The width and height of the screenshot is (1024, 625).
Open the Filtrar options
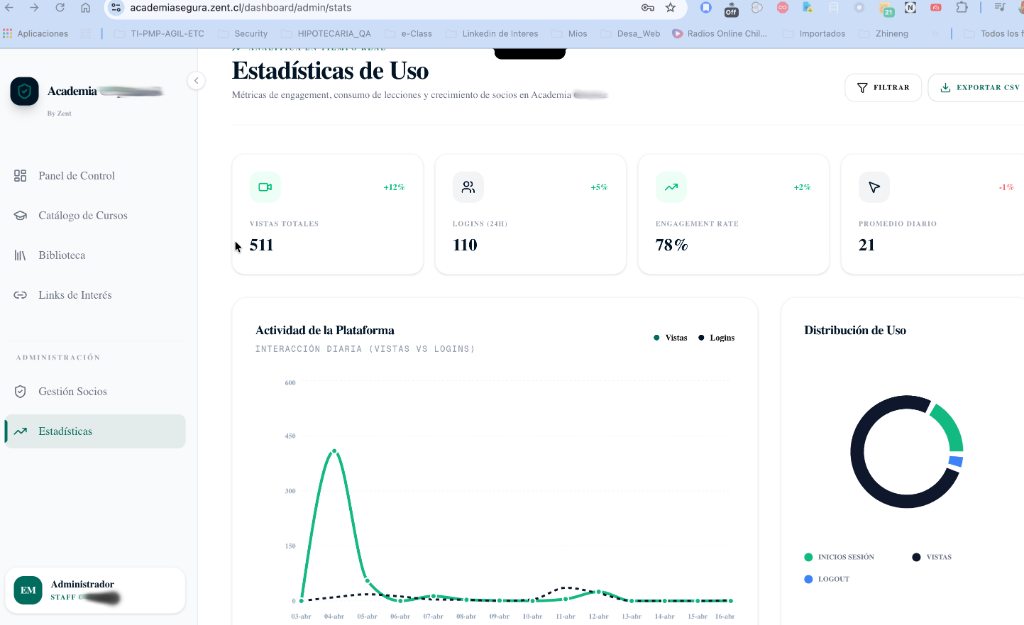coord(883,87)
